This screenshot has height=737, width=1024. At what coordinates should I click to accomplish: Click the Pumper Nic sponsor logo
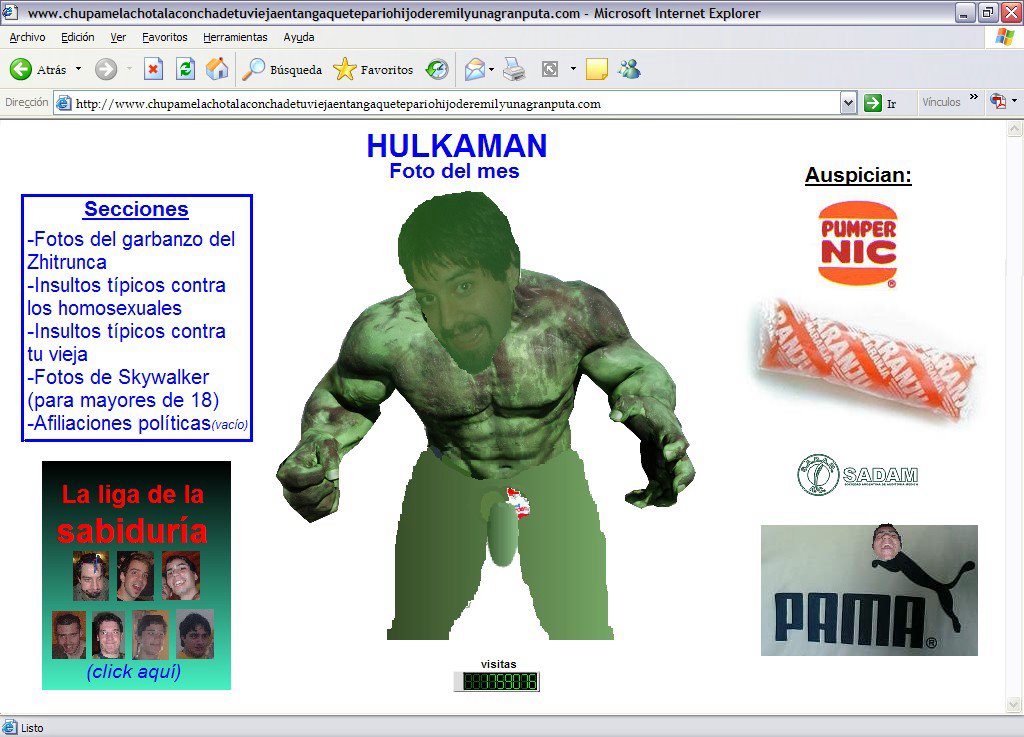point(857,243)
